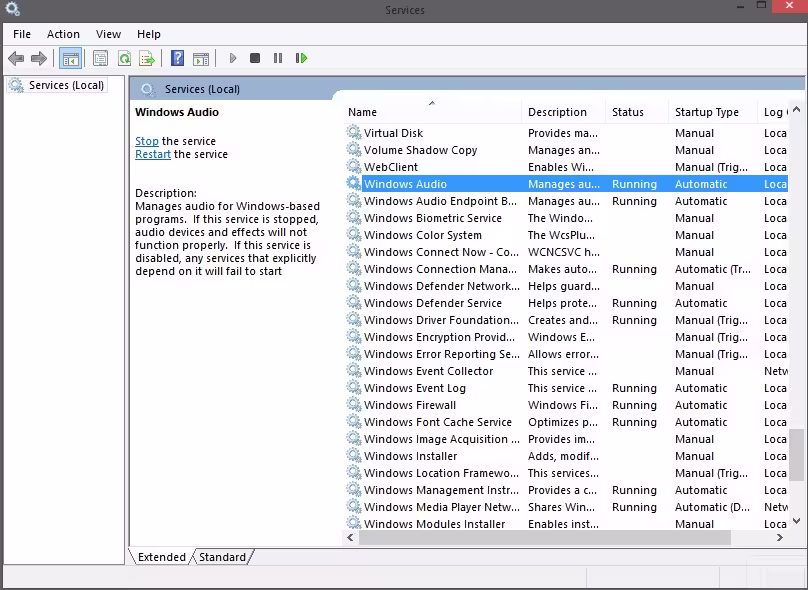The height and width of the screenshot is (590, 808).
Task: Select the Windows Defender Service row
Action: point(565,303)
